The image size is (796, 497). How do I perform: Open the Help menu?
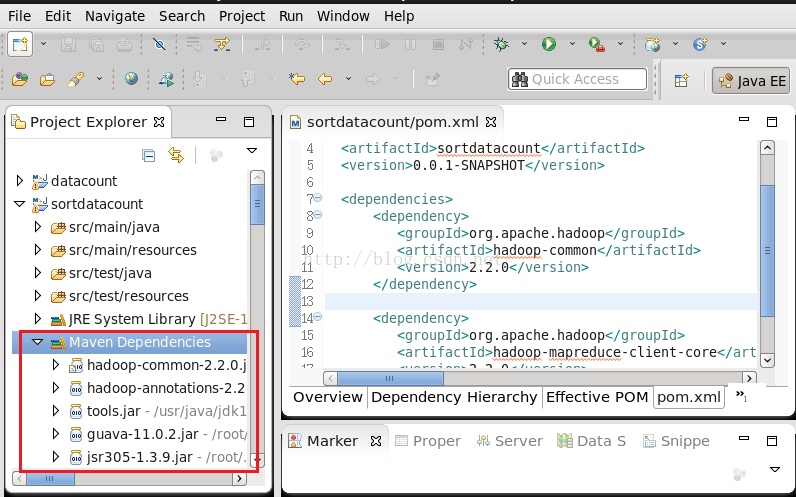pos(399,16)
